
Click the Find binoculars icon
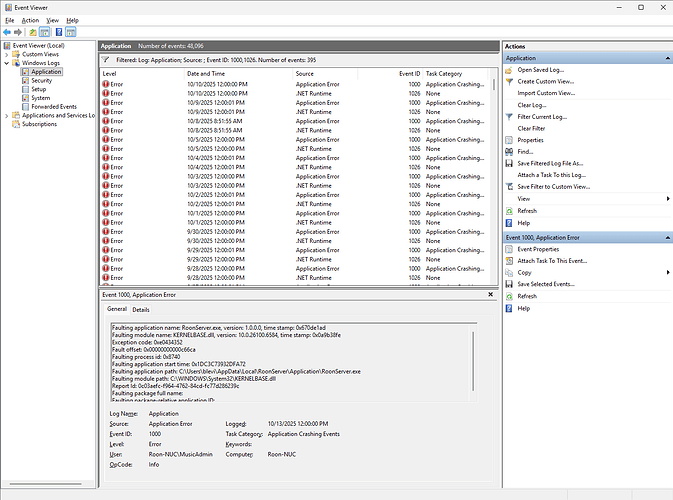[x=509, y=151]
